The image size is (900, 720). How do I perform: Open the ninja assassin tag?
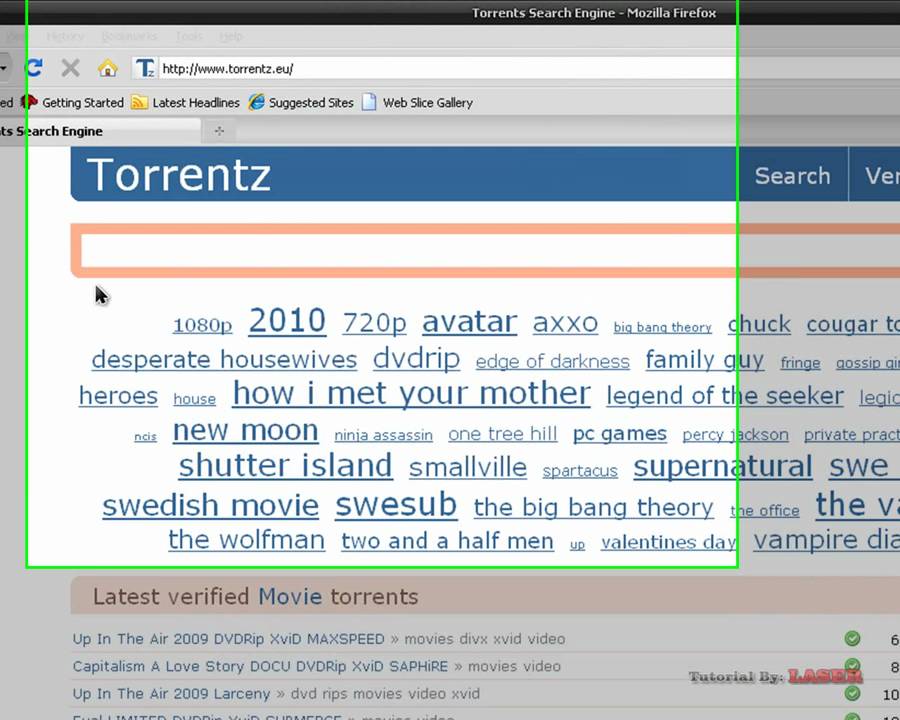coord(383,435)
